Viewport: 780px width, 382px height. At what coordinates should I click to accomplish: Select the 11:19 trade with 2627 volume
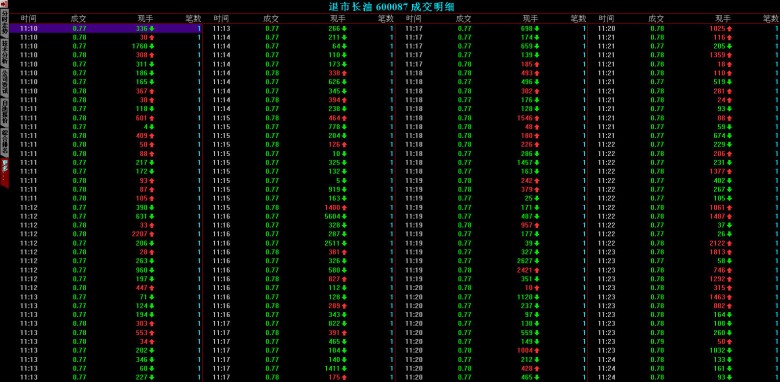pos(491,261)
